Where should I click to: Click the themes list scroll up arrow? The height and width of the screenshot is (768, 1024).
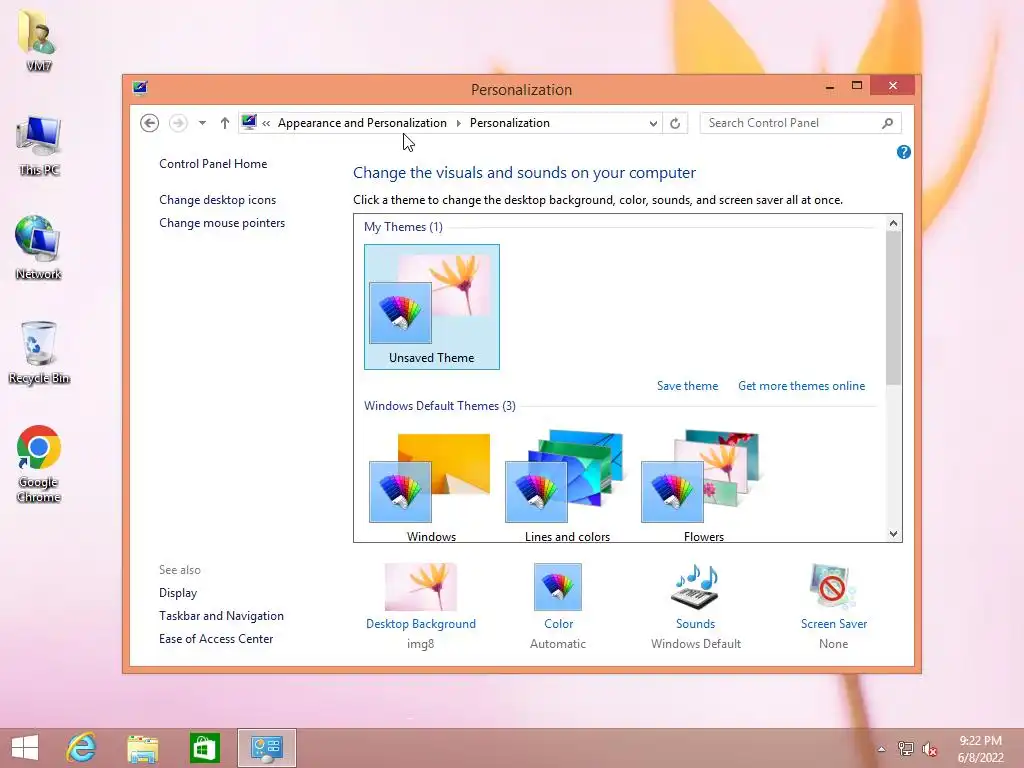pos(893,223)
